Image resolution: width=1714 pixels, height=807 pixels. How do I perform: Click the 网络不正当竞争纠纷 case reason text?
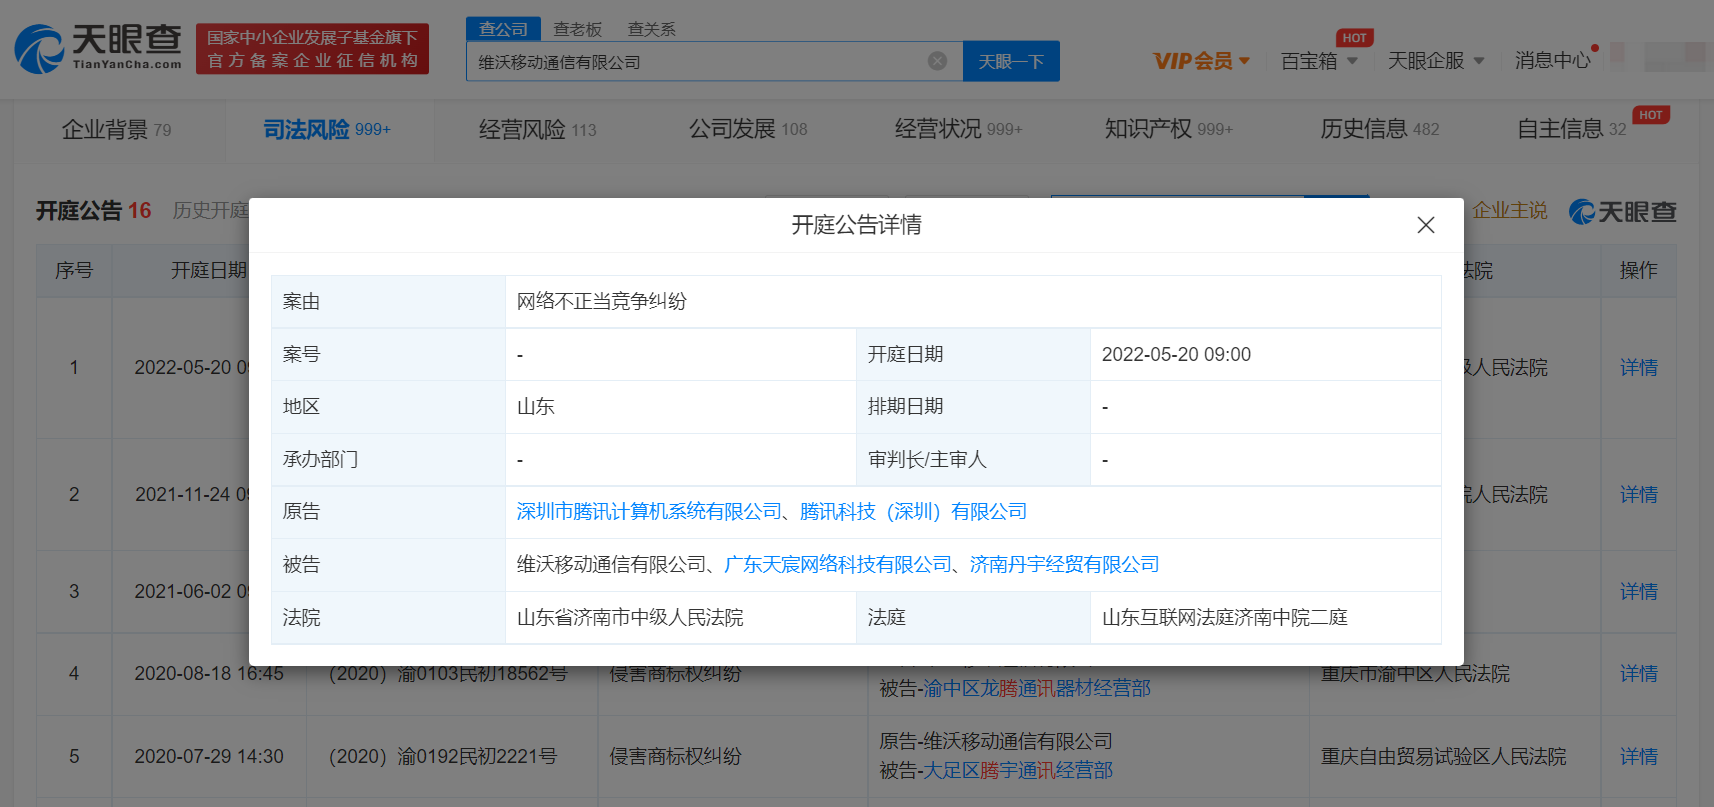click(602, 301)
